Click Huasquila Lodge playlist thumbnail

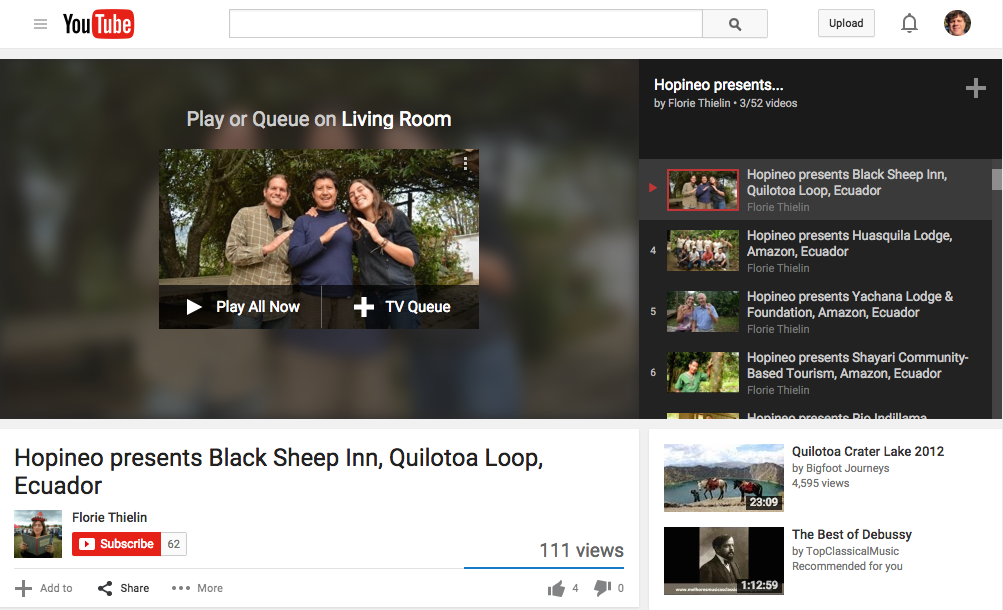pos(703,251)
